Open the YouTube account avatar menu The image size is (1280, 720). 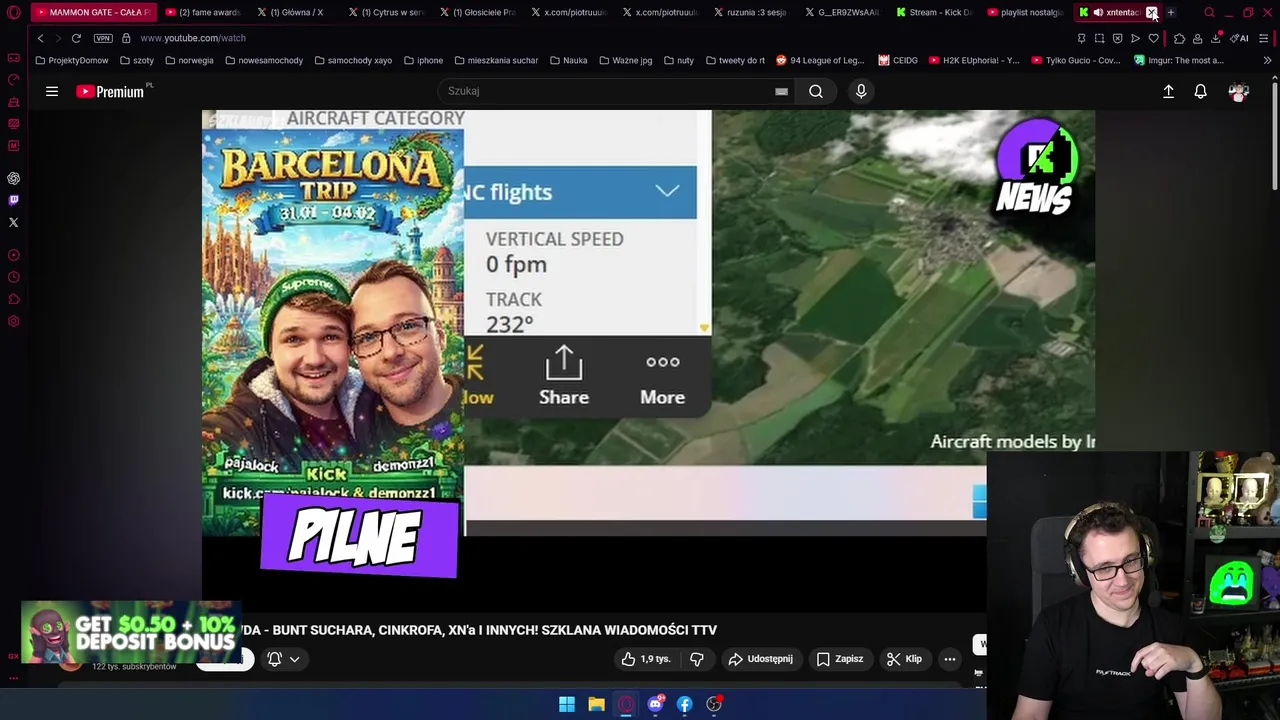coord(1239,91)
